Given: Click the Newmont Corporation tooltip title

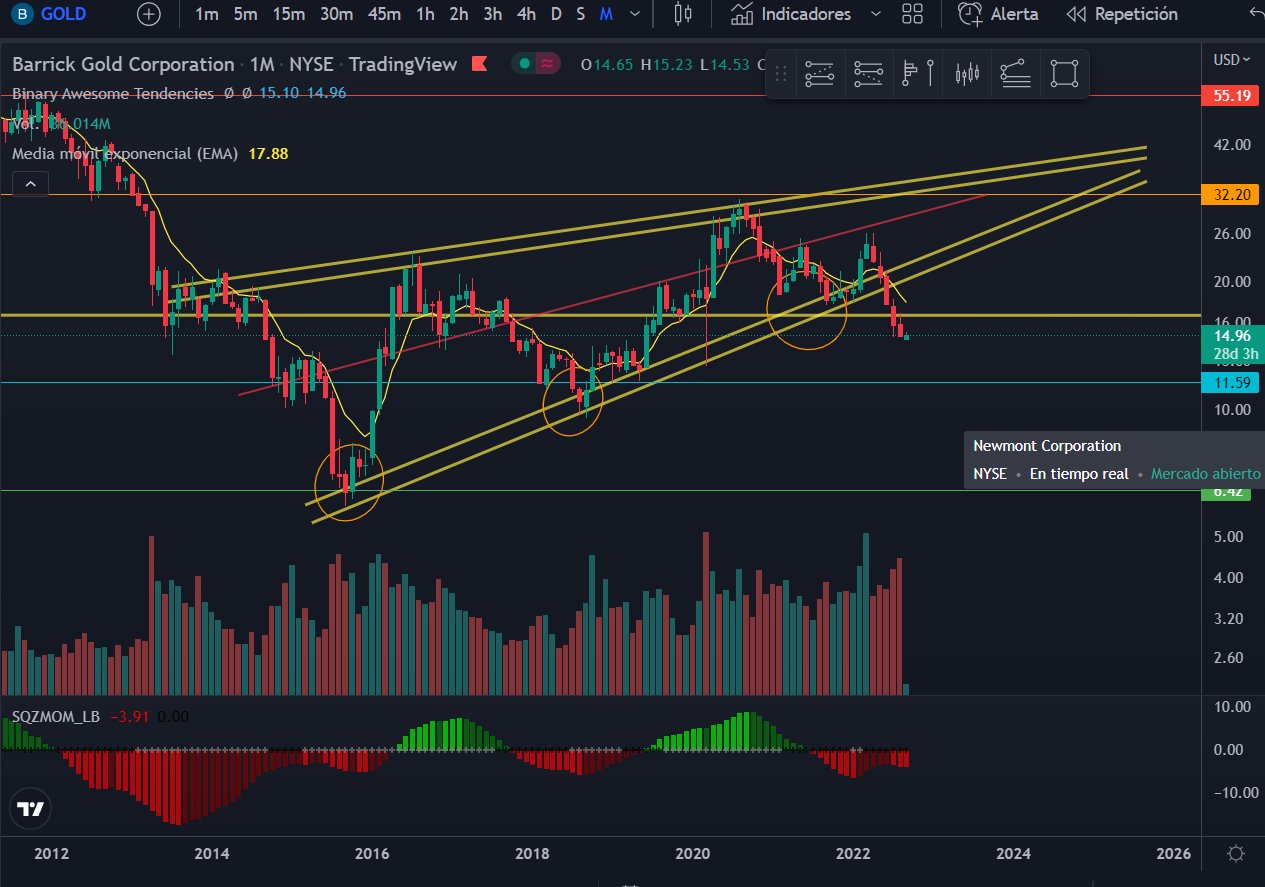Looking at the screenshot, I should pyautogui.click(x=1047, y=446).
